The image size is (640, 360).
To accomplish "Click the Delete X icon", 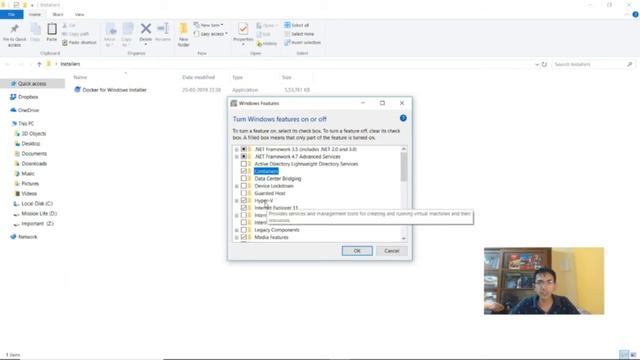I will point(146,29).
